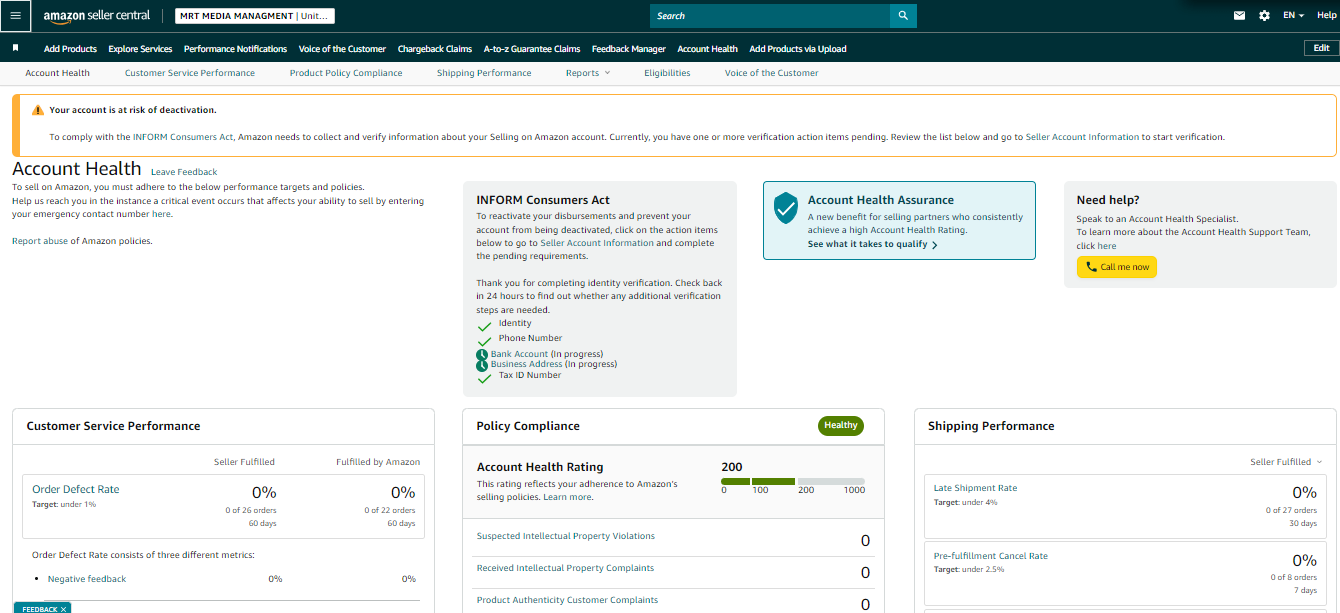Click the search magnifier button
Screen dimensions: 1340x613
point(903,16)
